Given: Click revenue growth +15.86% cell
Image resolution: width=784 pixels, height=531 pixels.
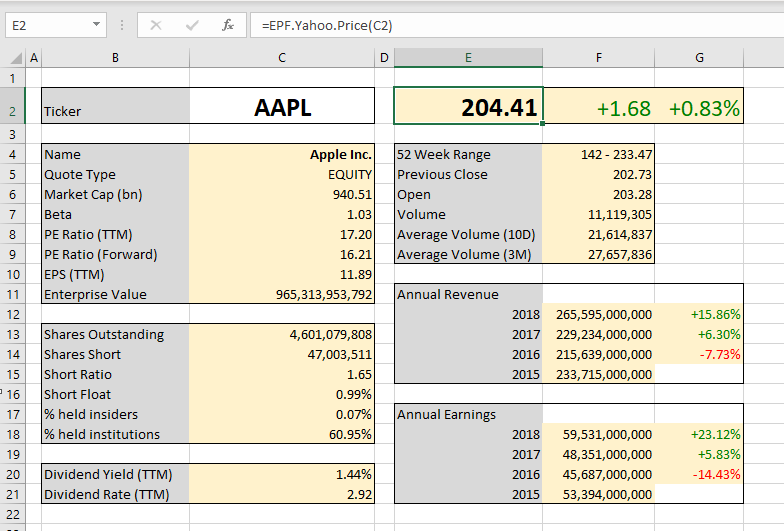Looking at the screenshot, I should [699, 314].
